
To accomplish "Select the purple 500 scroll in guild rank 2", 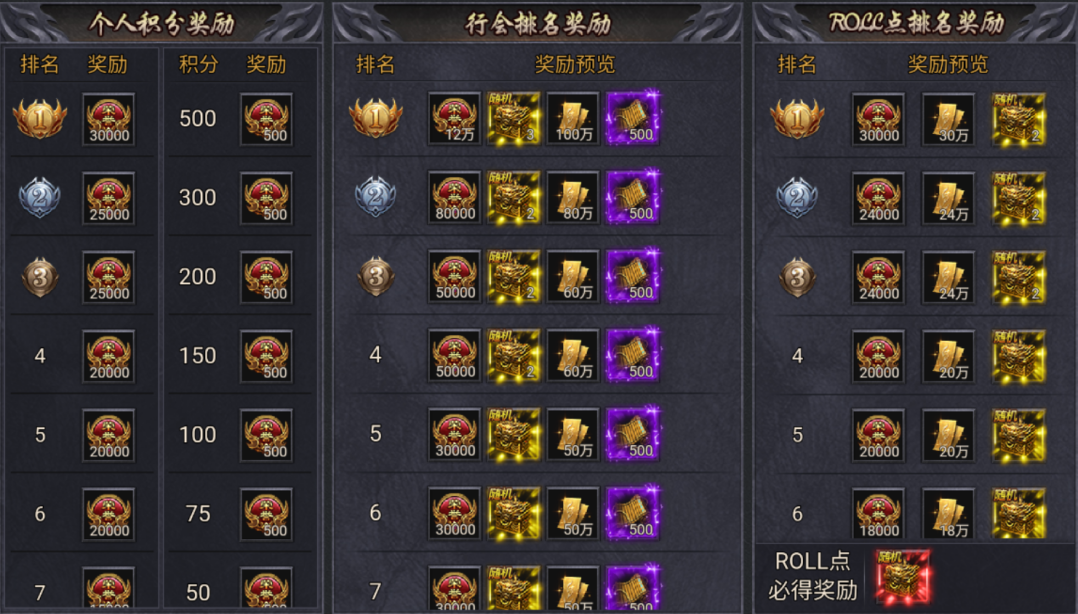I will 632,197.
